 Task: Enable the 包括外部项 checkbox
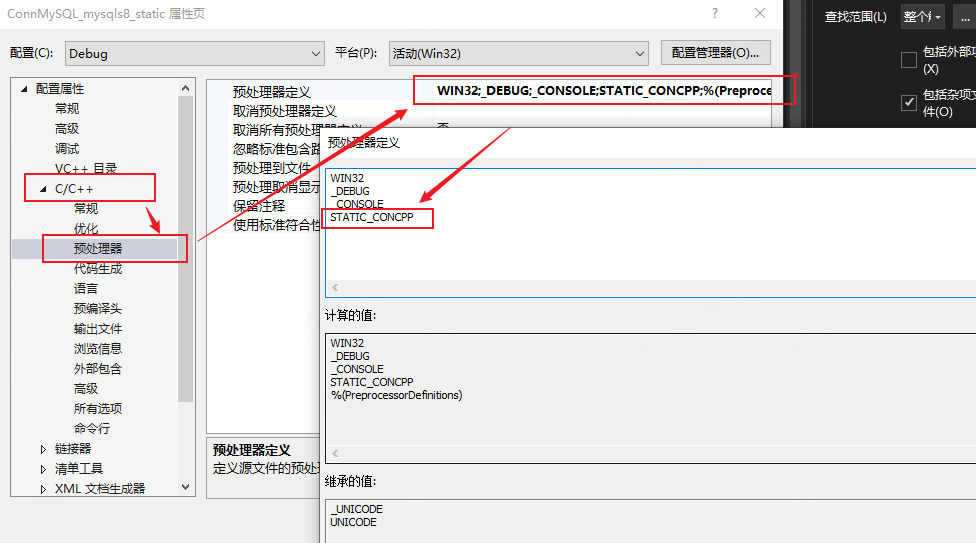(x=909, y=60)
